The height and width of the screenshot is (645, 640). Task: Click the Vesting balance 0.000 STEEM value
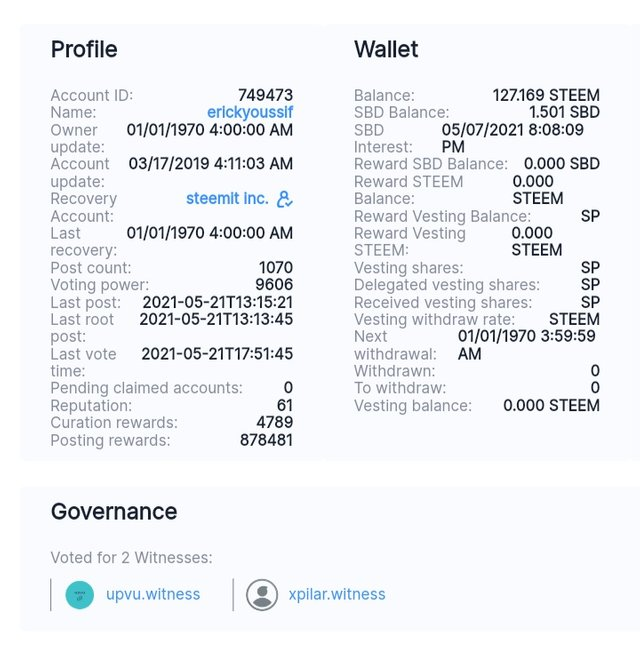tap(551, 406)
